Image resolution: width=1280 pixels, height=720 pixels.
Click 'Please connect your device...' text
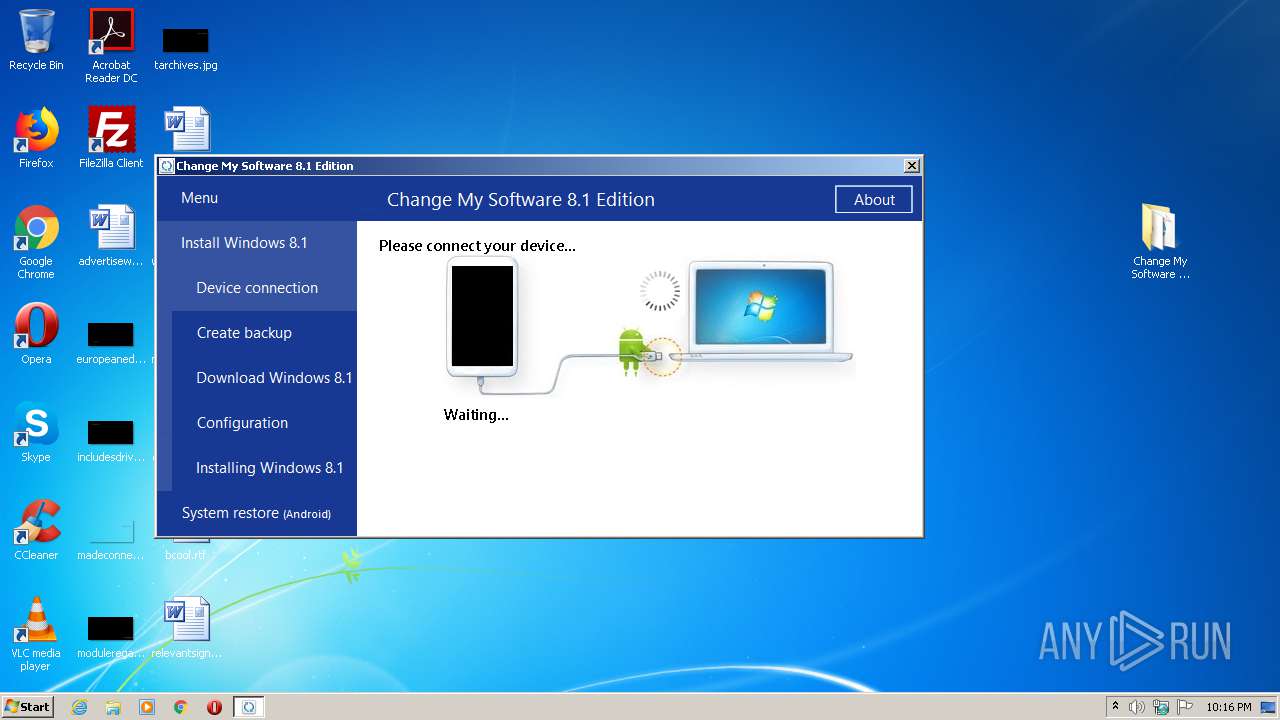(477, 246)
